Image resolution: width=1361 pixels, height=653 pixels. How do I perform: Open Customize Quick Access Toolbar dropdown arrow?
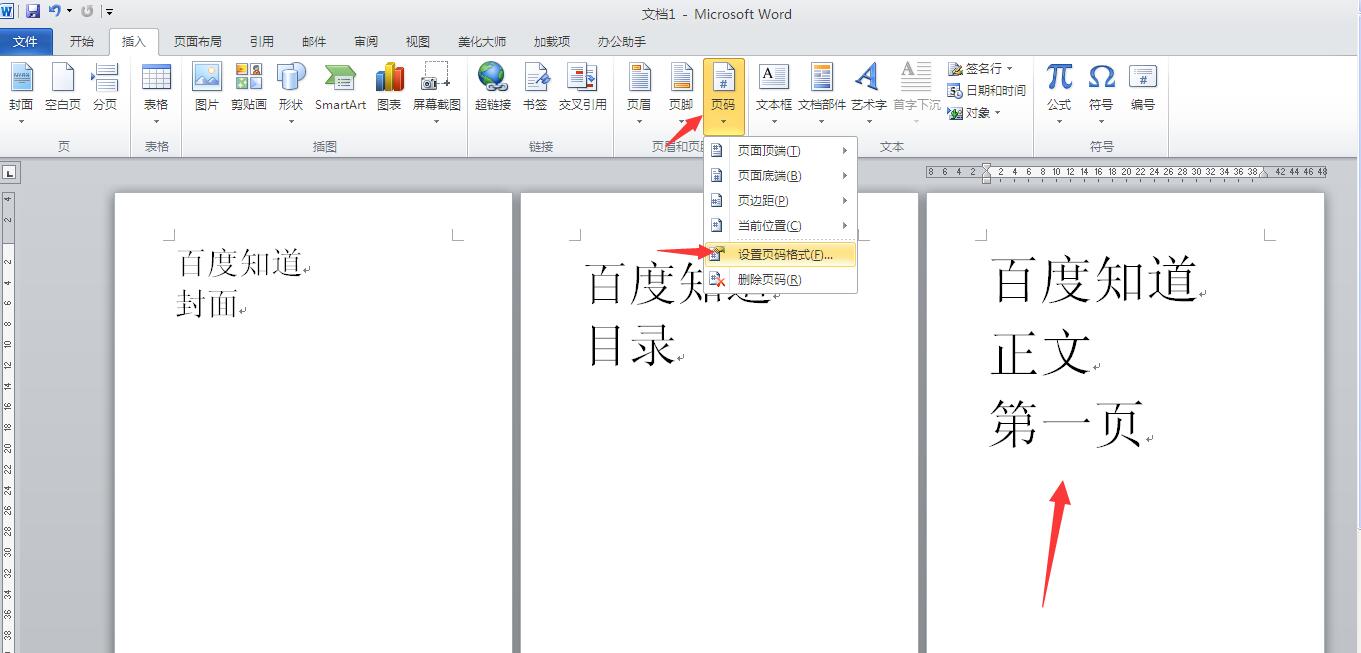coord(110,12)
